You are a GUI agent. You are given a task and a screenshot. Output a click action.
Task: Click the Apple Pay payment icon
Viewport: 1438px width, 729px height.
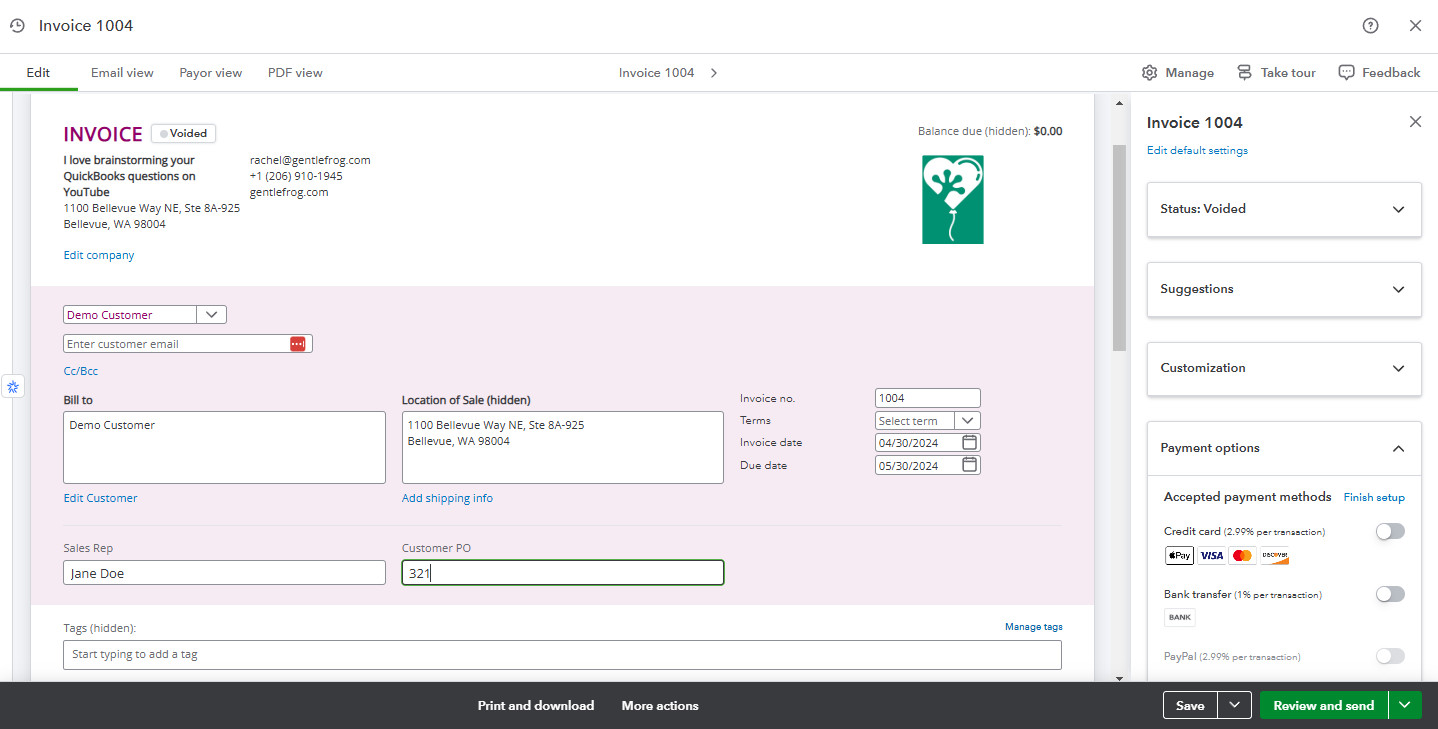1179,556
